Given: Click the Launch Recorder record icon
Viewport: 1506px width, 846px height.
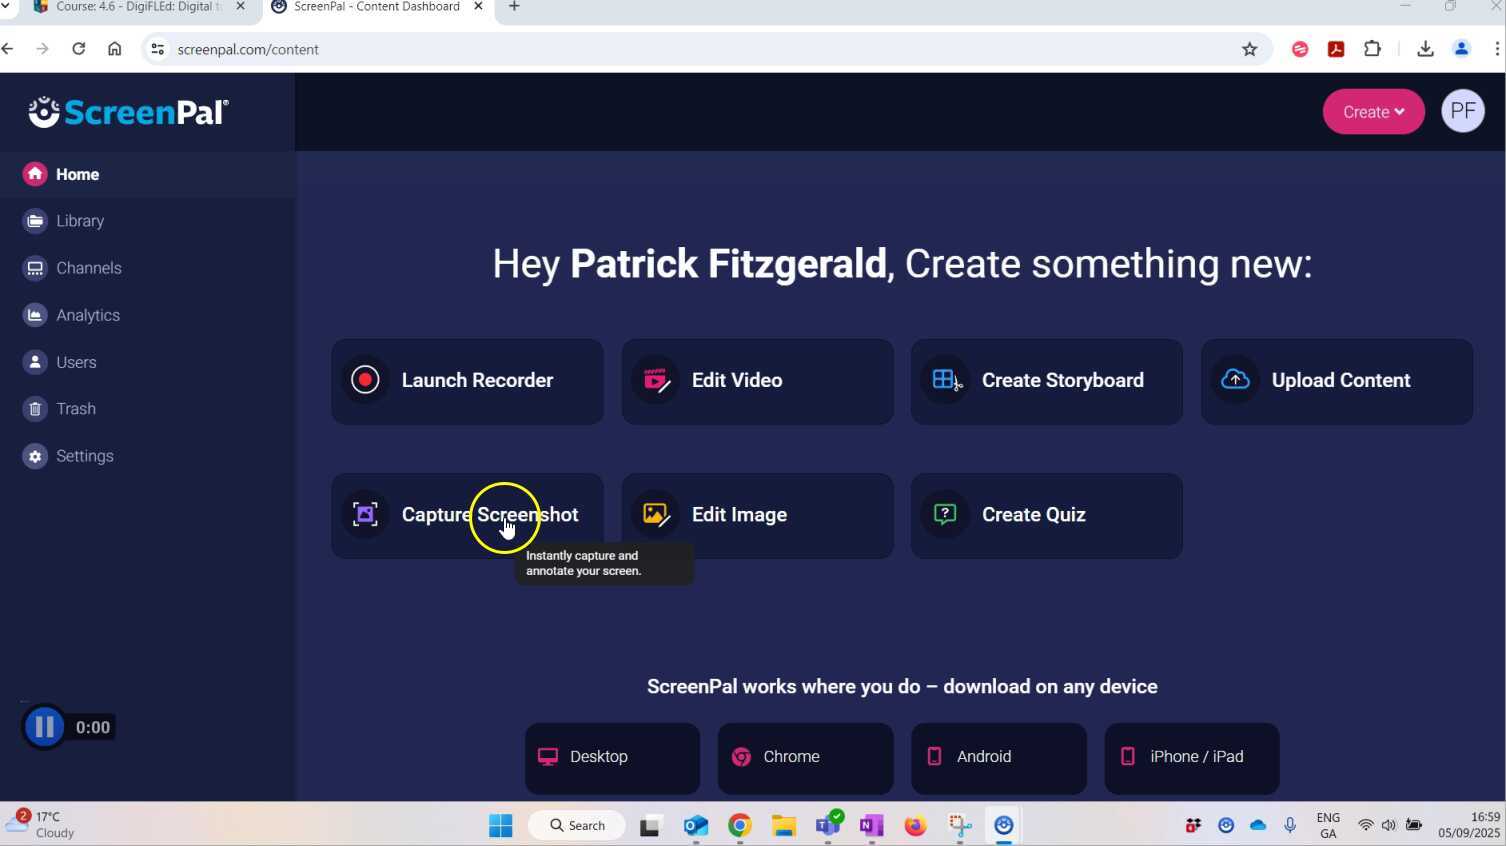Looking at the screenshot, I should [365, 380].
